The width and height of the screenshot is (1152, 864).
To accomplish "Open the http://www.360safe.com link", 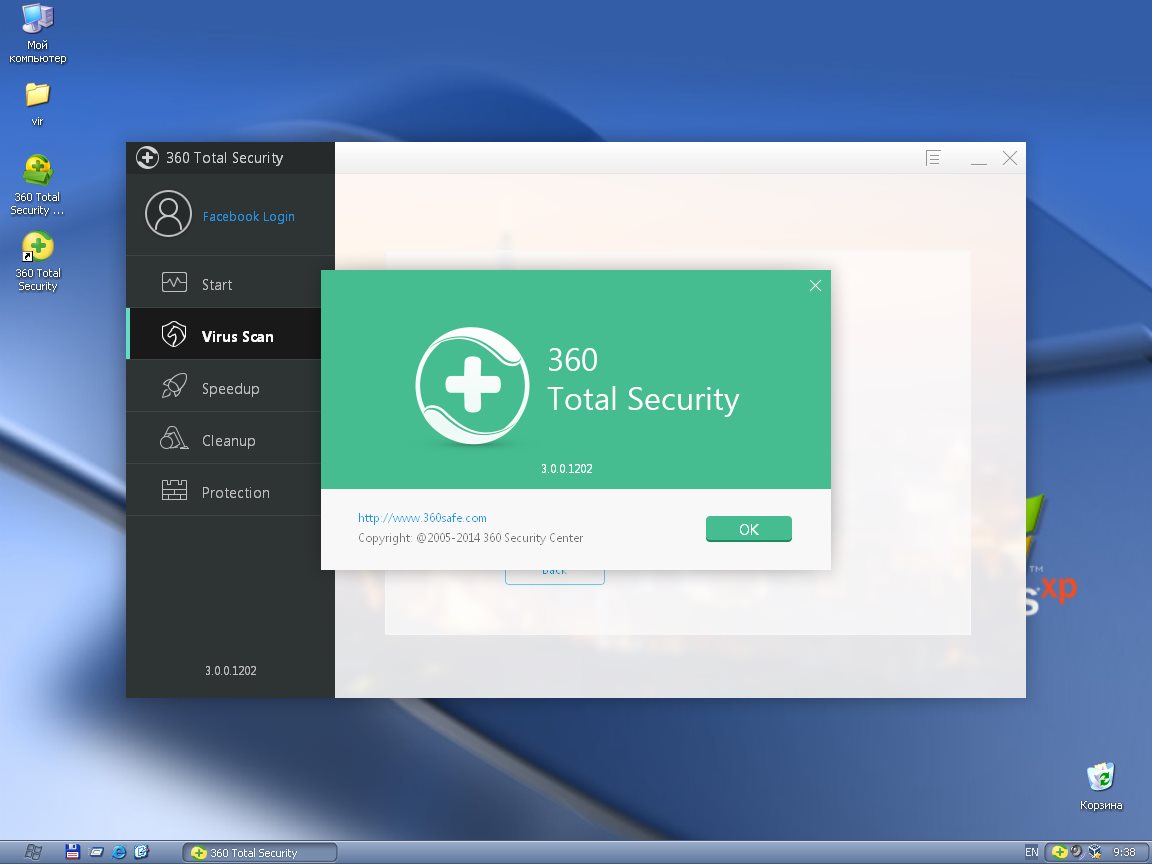I will click(x=422, y=518).
